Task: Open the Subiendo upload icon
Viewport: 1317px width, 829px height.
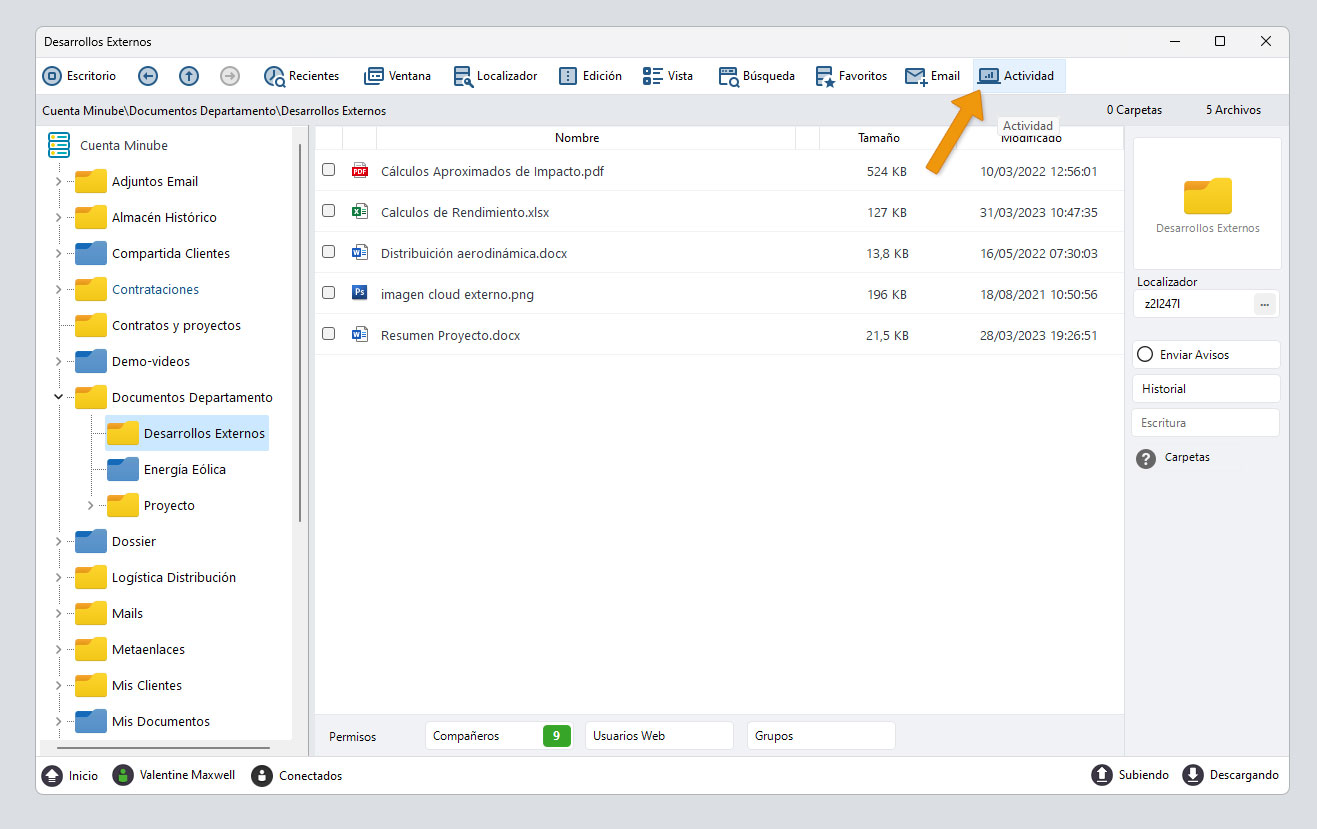Action: click(x=1101, y=775)
